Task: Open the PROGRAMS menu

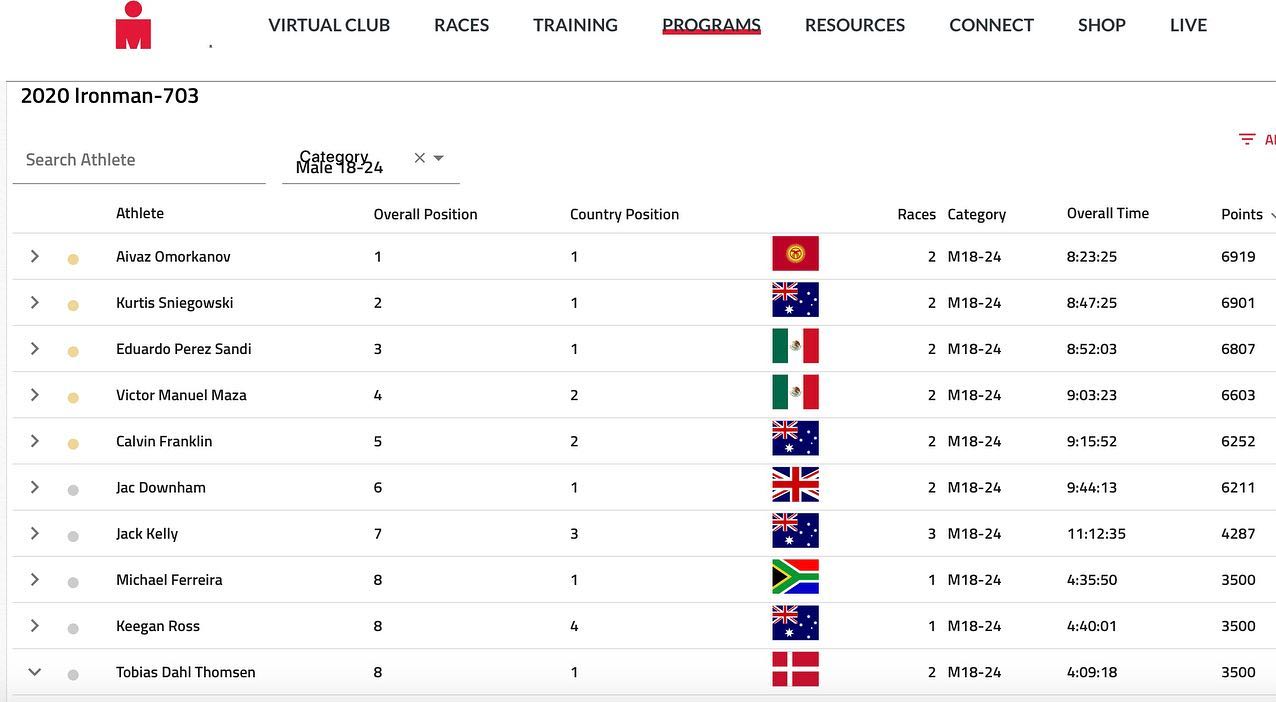Action: 711,25
